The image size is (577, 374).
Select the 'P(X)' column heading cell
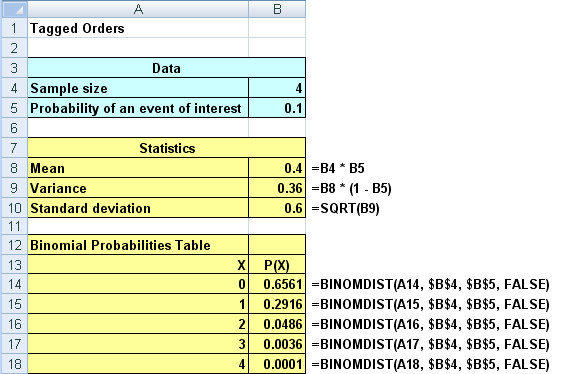click(x=277, y=265)
